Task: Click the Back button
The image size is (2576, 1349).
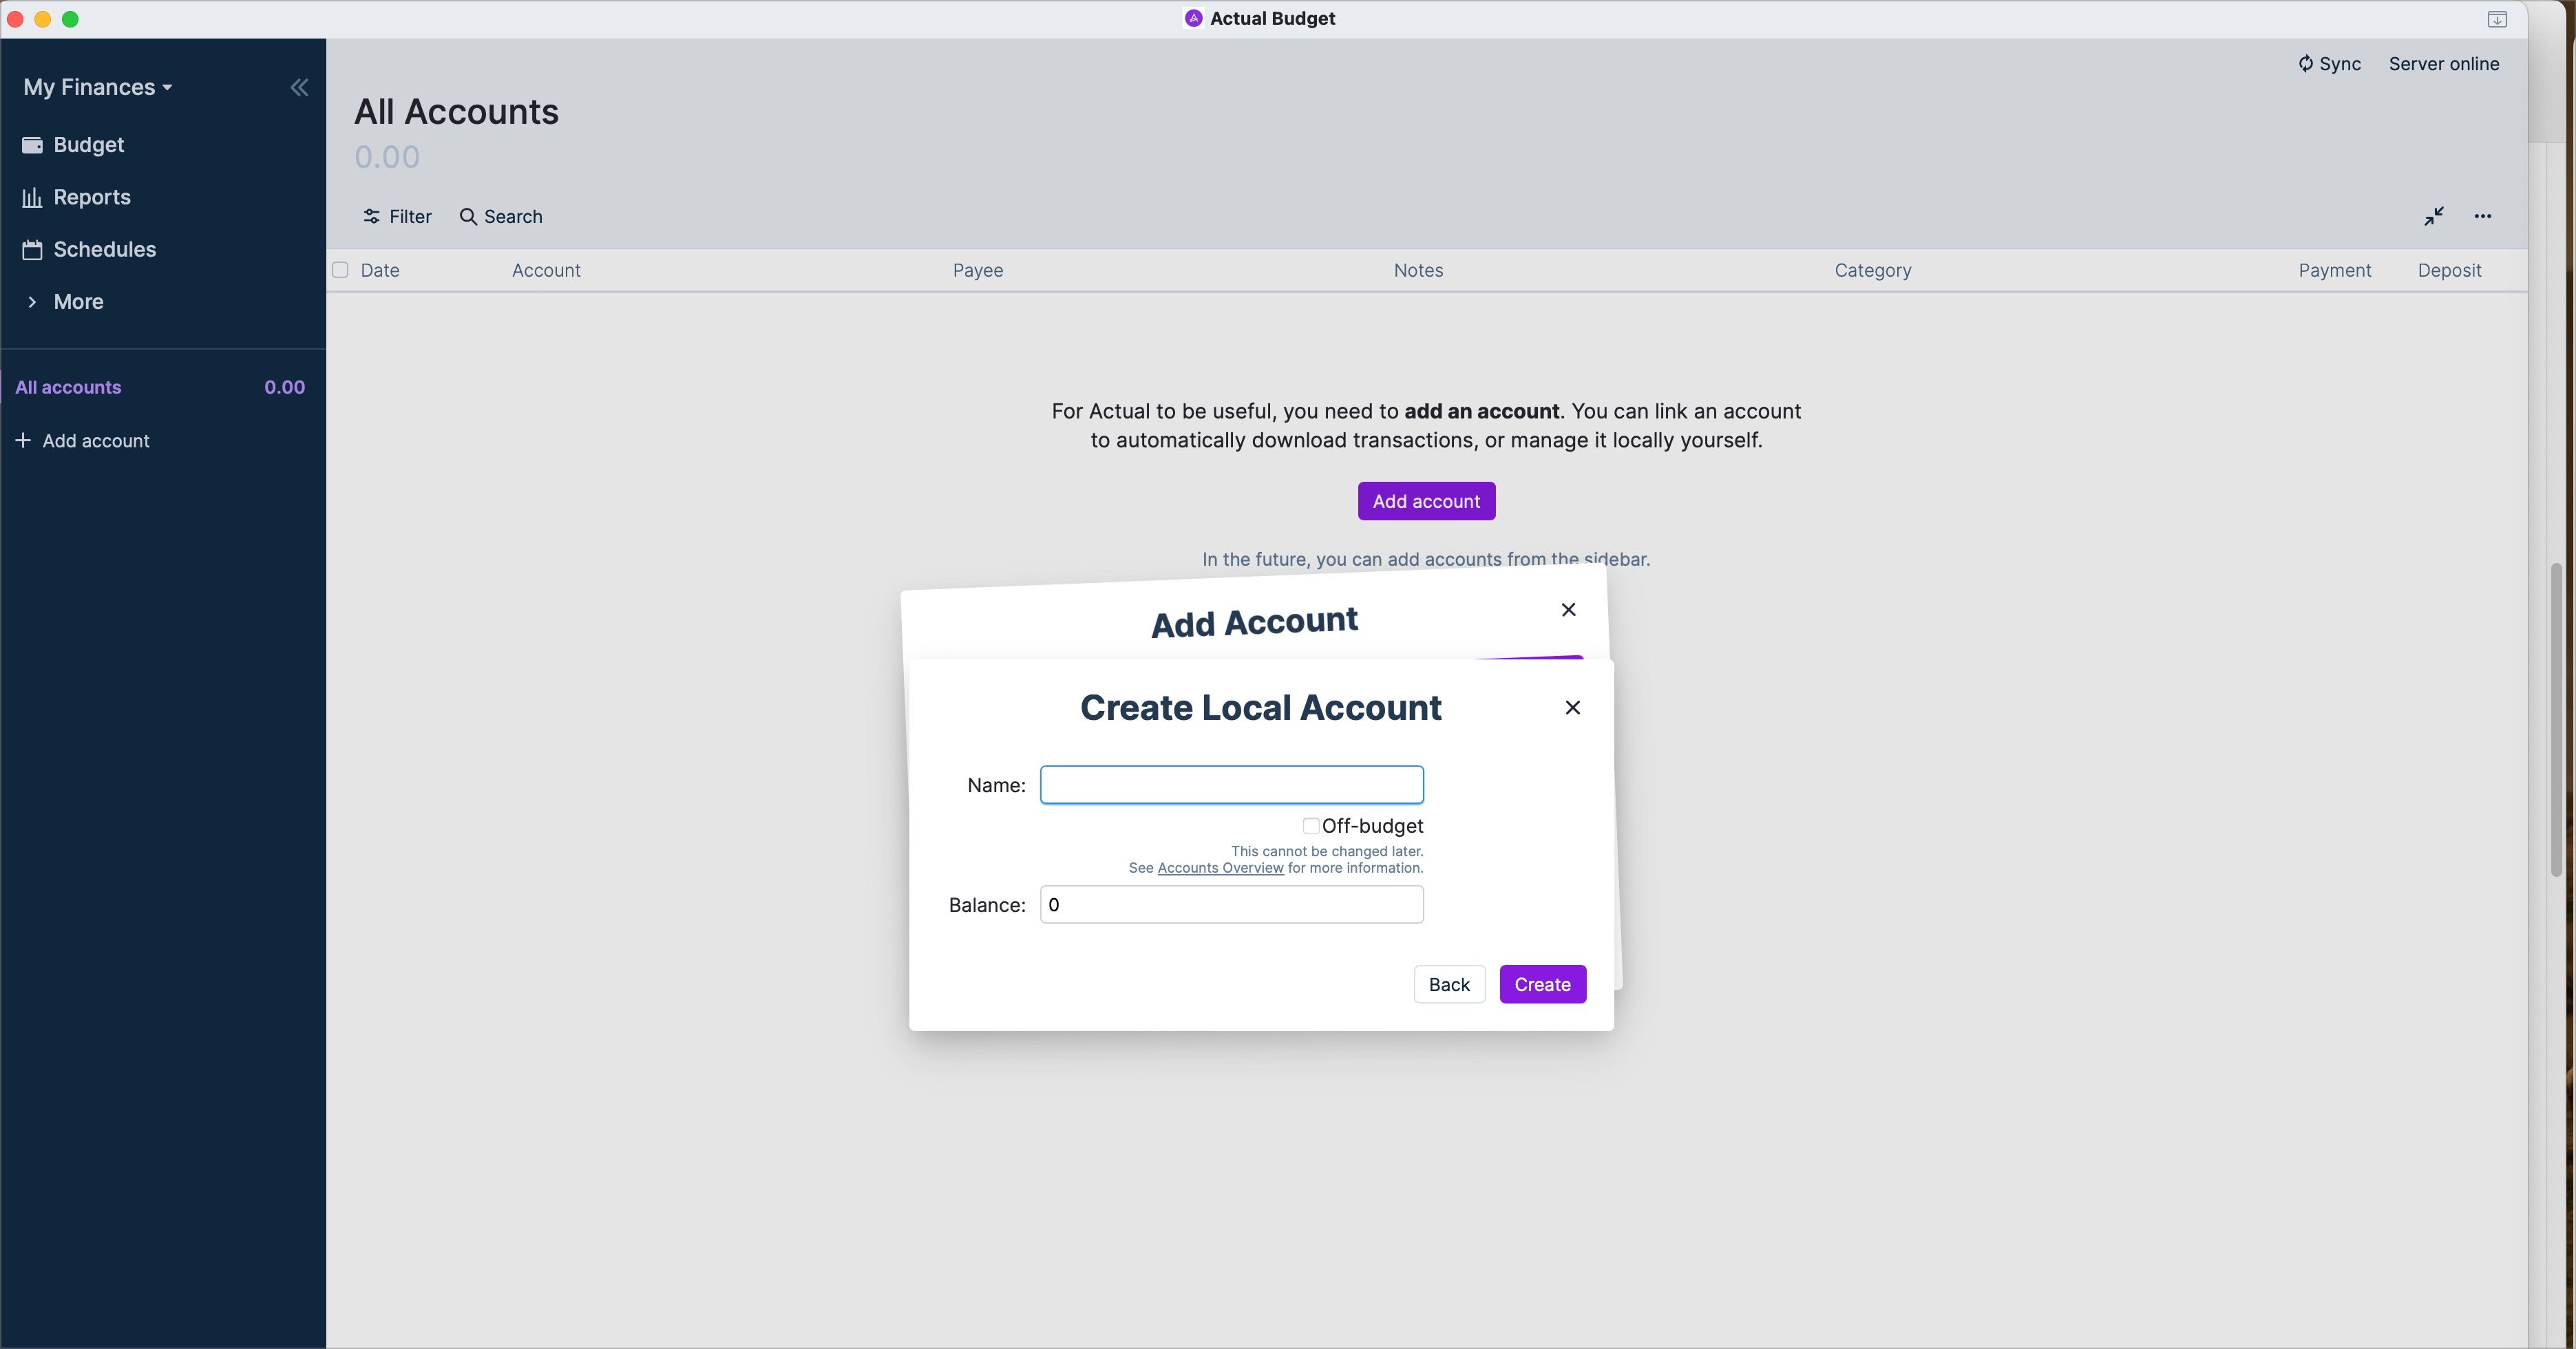Action: click(1449, 985)
